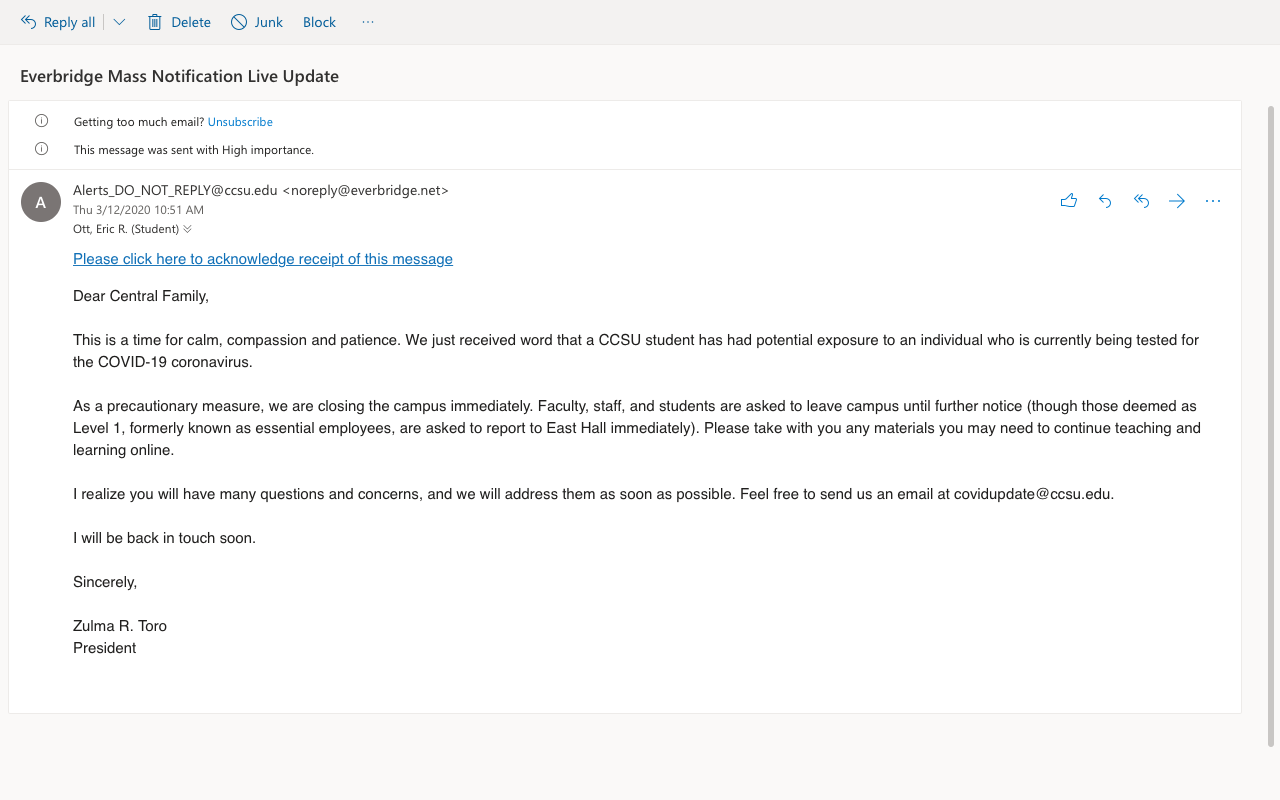1280x800 pixels.
Task: Click the Reply all double-arrow icon in message header
Action: [1141, 201]
